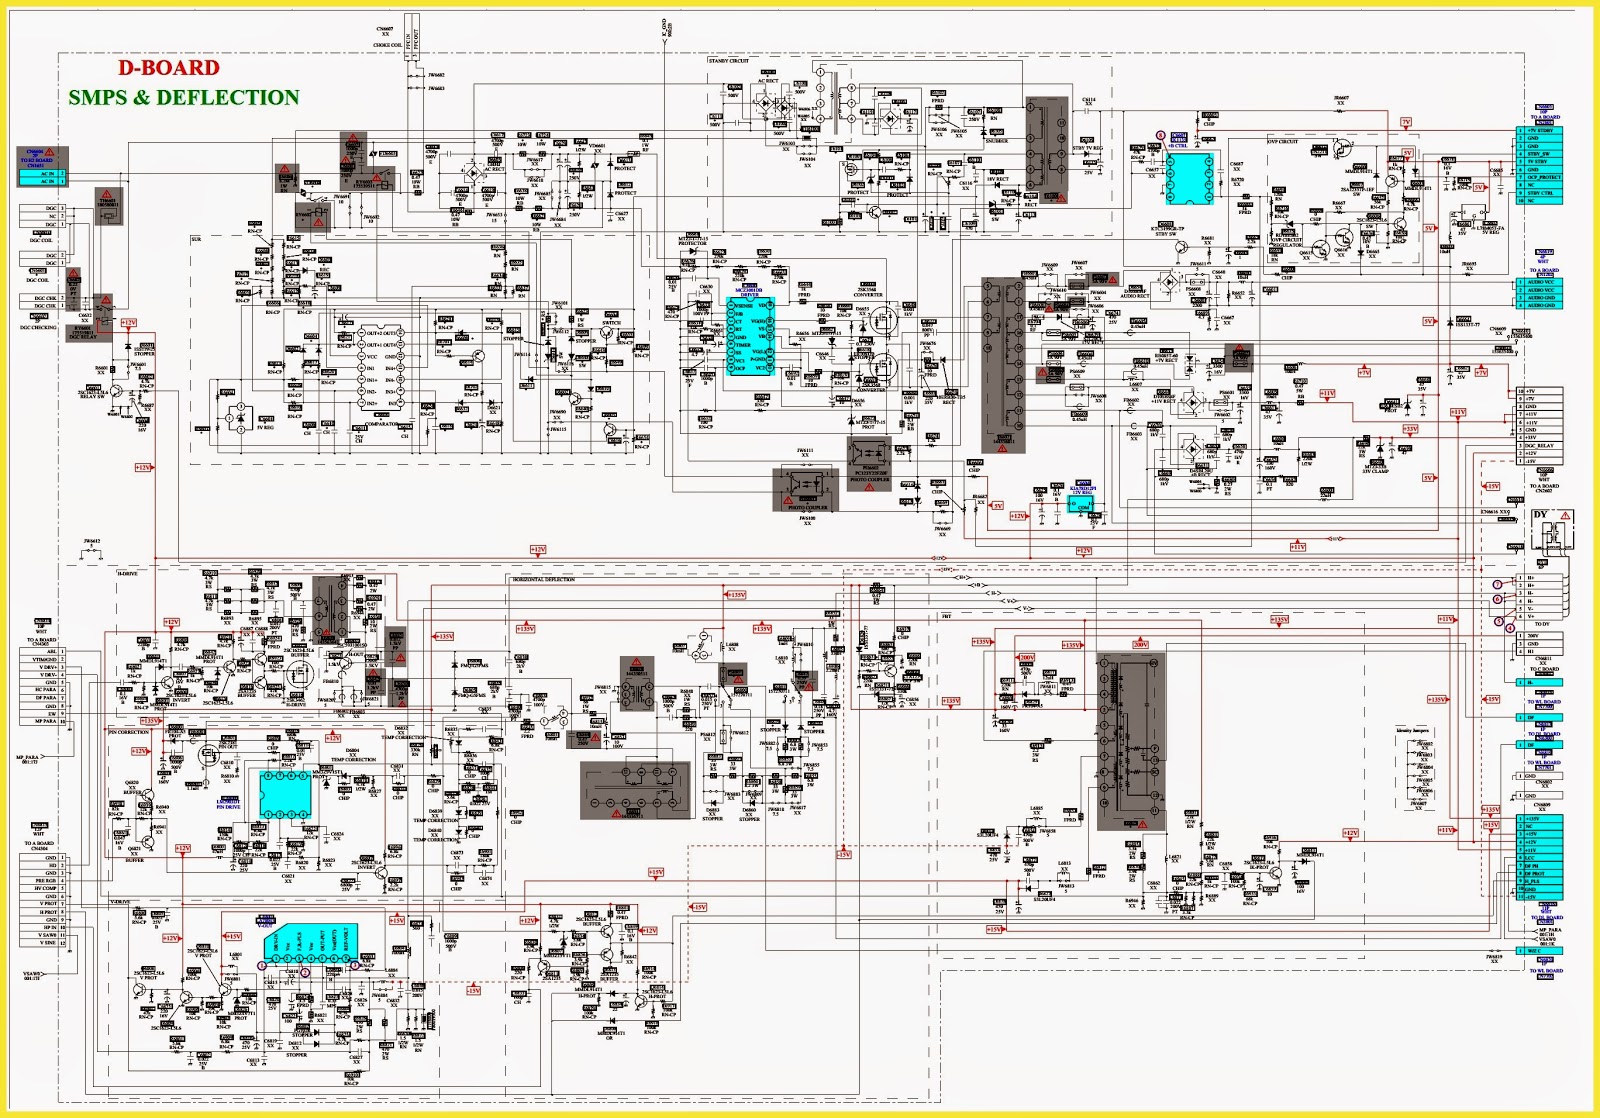This screenshot has height=1118, width=1600.
Task: Click the cyan +B CTRL IC
Action: pyautogui.click(x=1190, y=177)
